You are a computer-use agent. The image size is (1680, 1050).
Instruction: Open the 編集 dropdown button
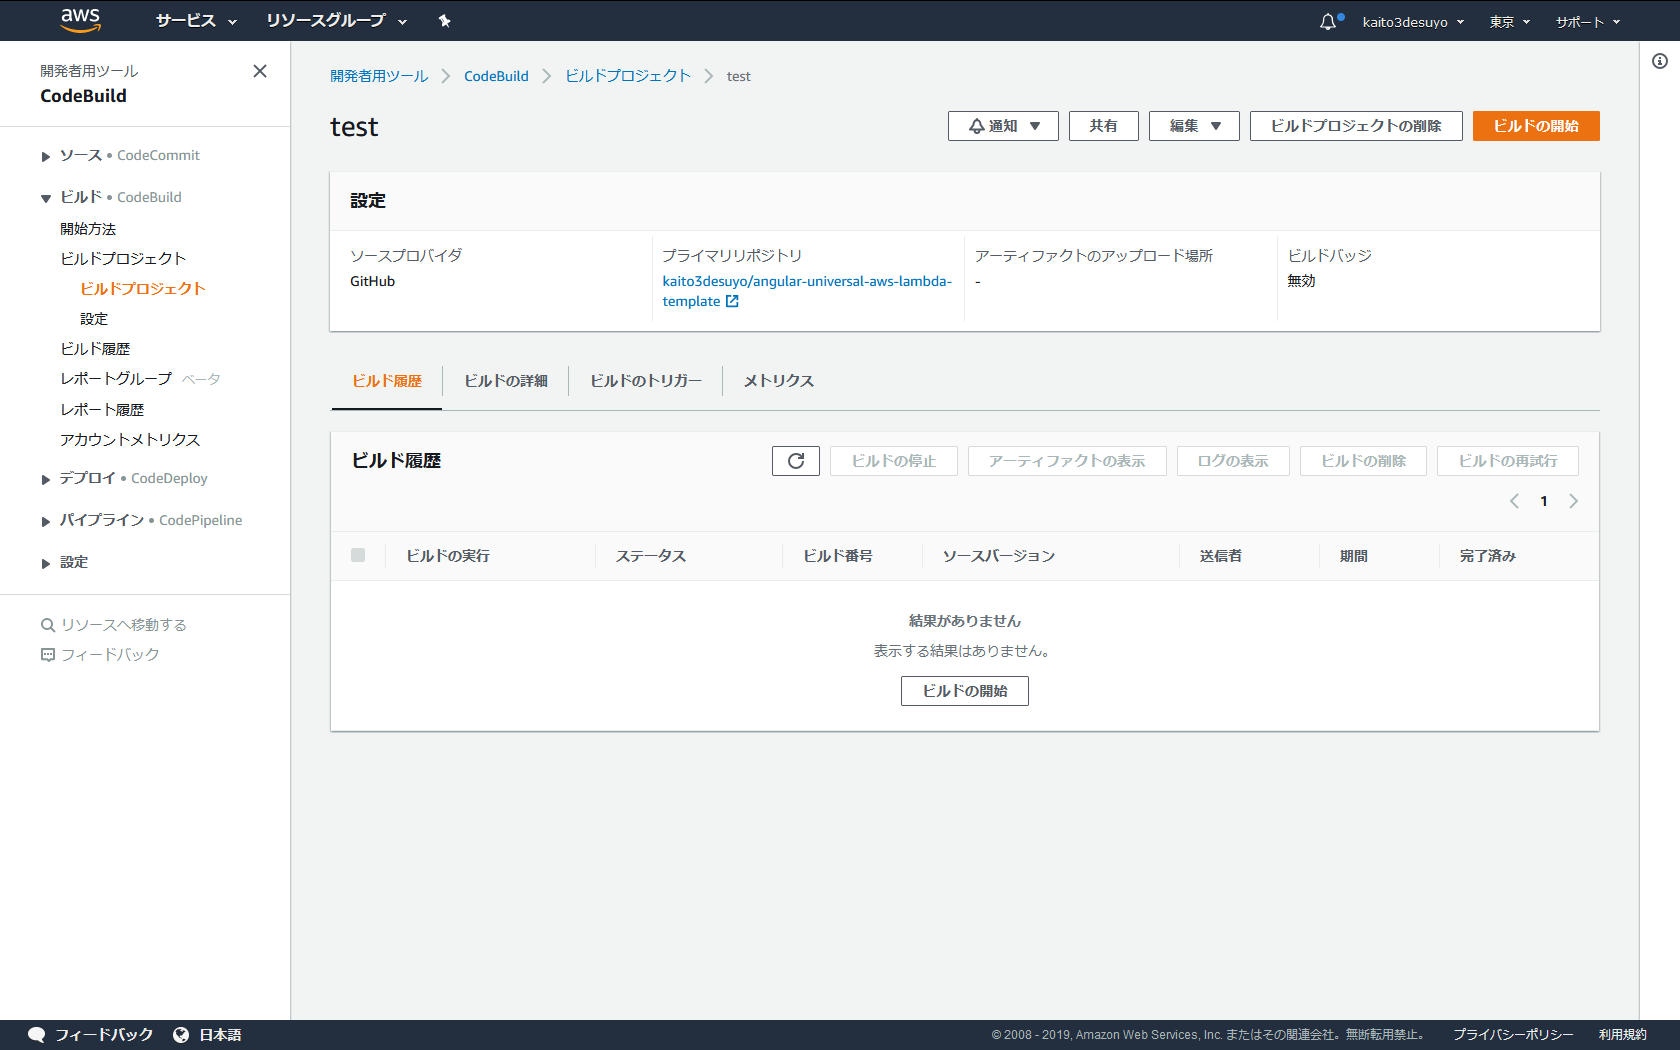click(x=1194, y=126)
